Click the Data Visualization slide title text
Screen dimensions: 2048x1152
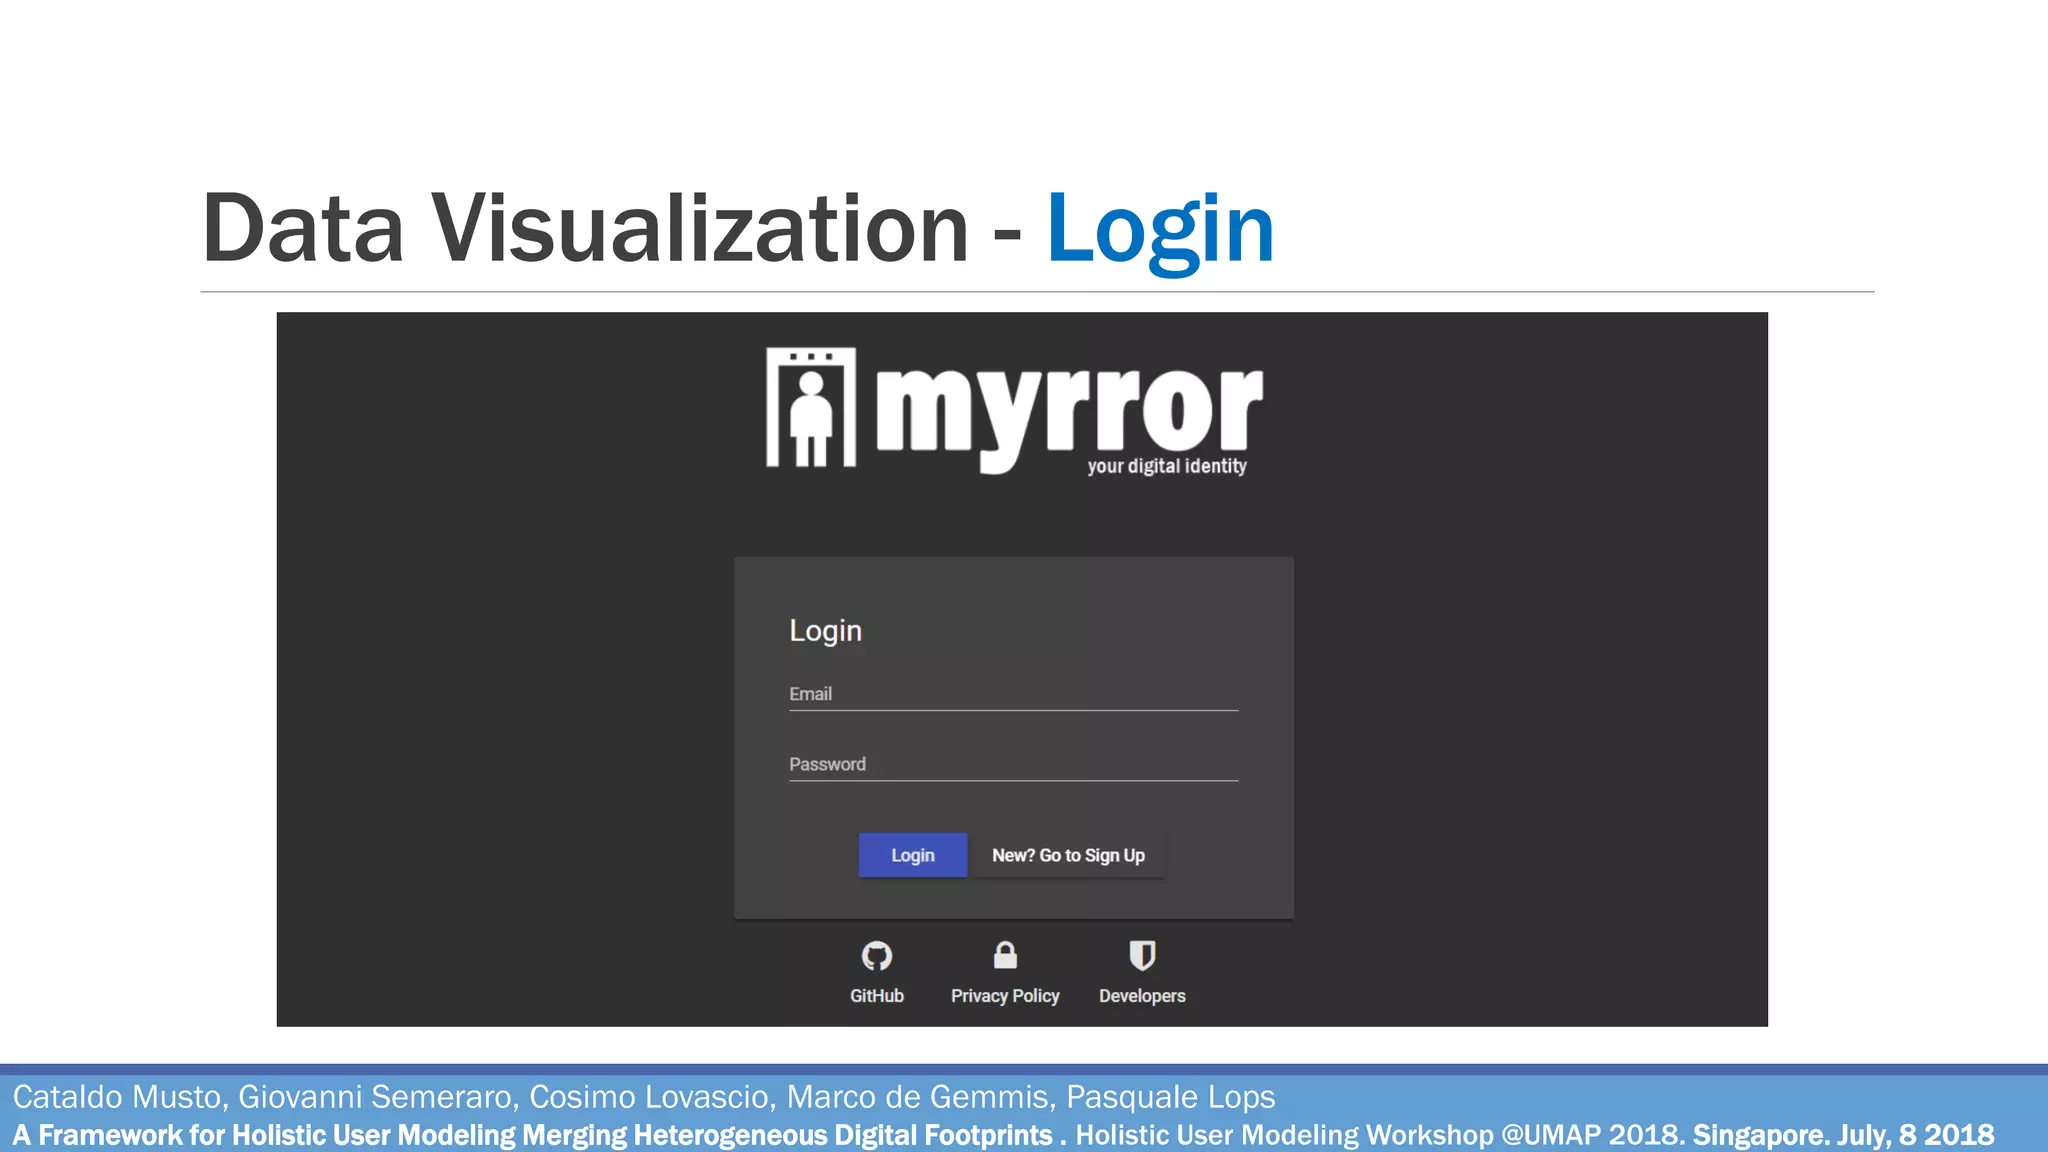point(585,230)
